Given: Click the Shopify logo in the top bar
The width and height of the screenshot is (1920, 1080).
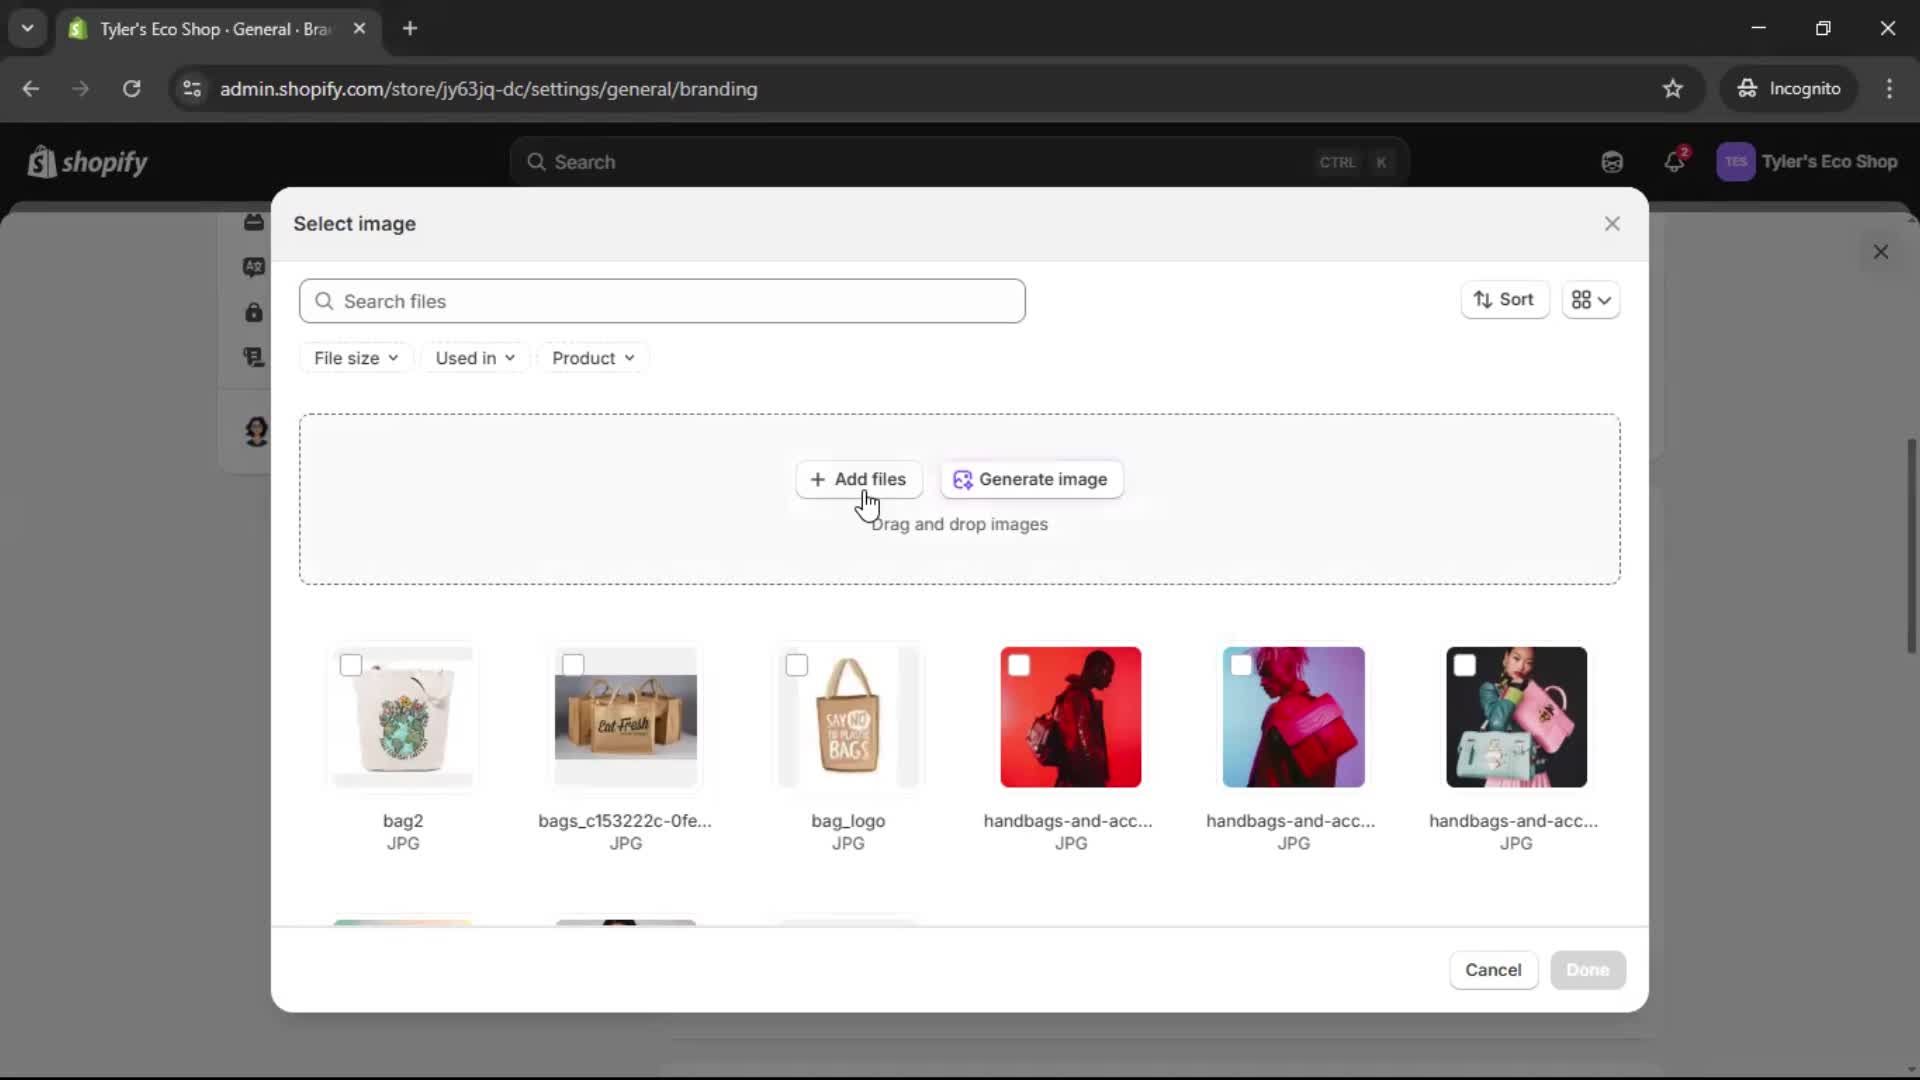Looking at the screenshot, I should tap(88, 162).
